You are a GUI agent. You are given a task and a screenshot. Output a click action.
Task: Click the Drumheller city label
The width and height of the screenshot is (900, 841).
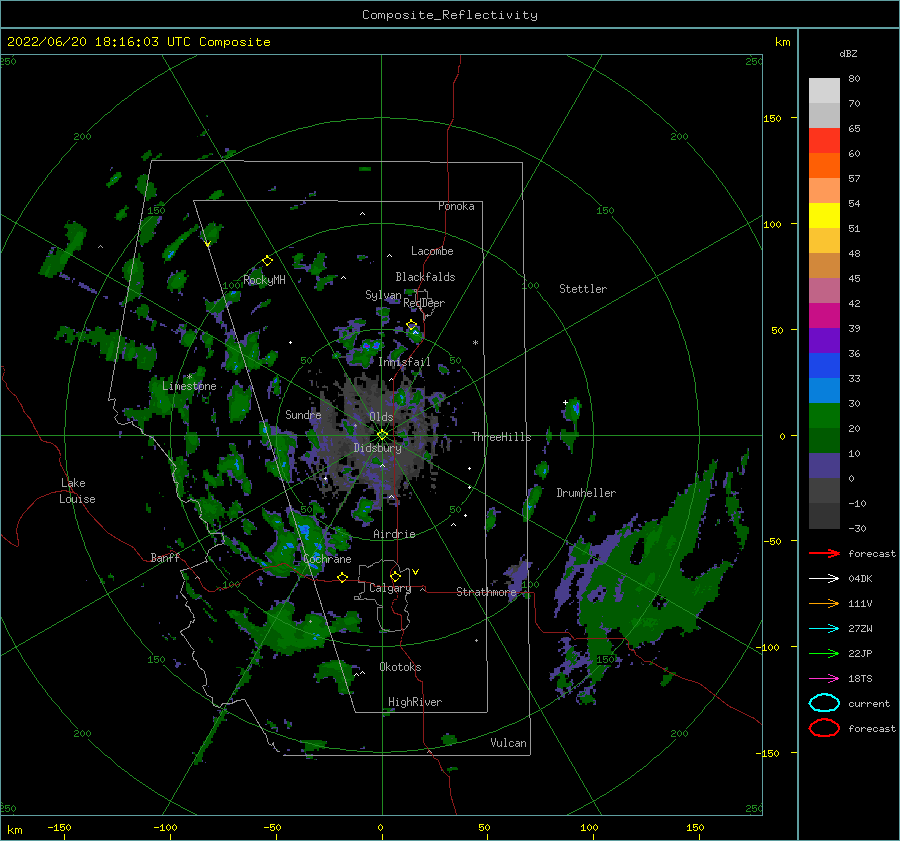[586, 493]
